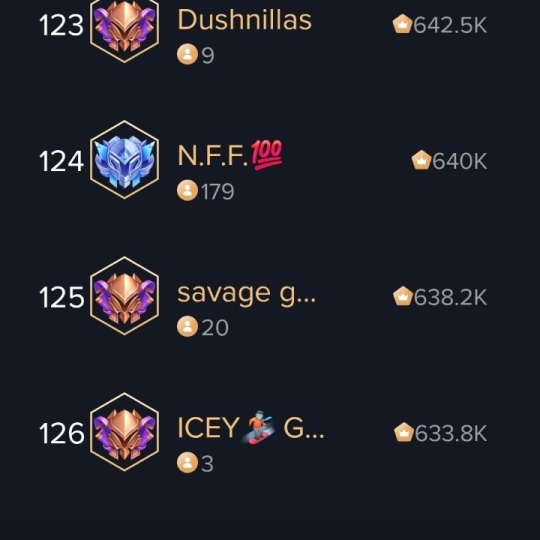Viewport: 540px width, 540px height.
Task: Tap crown icon beside 638.2K score
Action: point(403,296)
